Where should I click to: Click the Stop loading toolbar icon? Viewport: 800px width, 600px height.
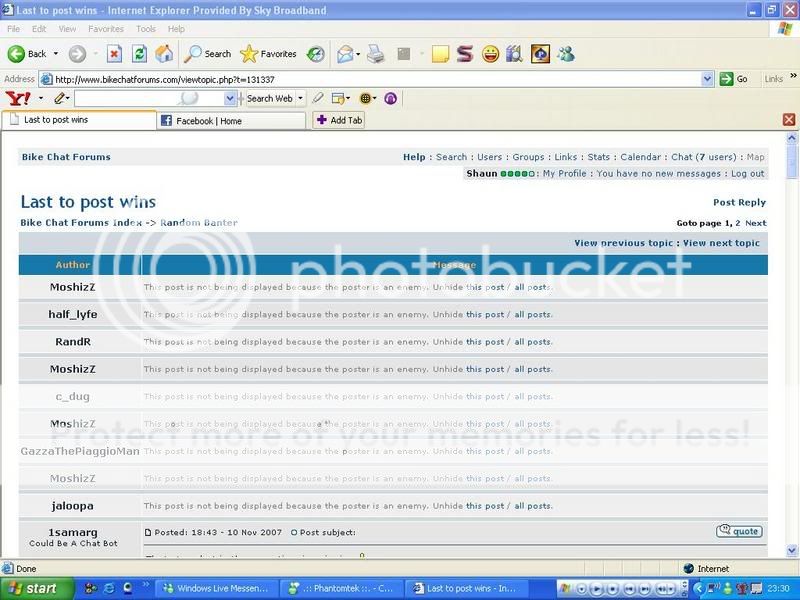coord(114,54)
